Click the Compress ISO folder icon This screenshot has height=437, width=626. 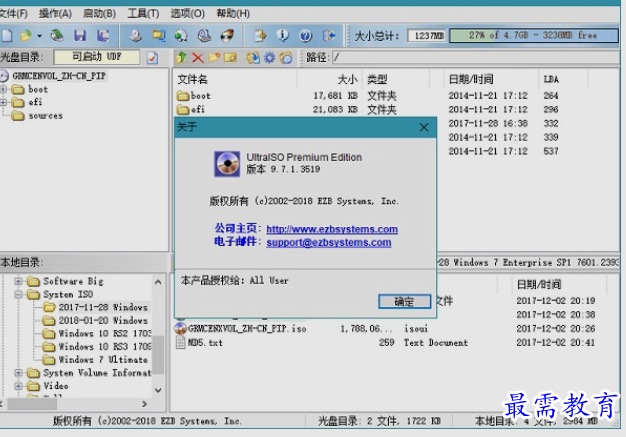click(159, 36)
